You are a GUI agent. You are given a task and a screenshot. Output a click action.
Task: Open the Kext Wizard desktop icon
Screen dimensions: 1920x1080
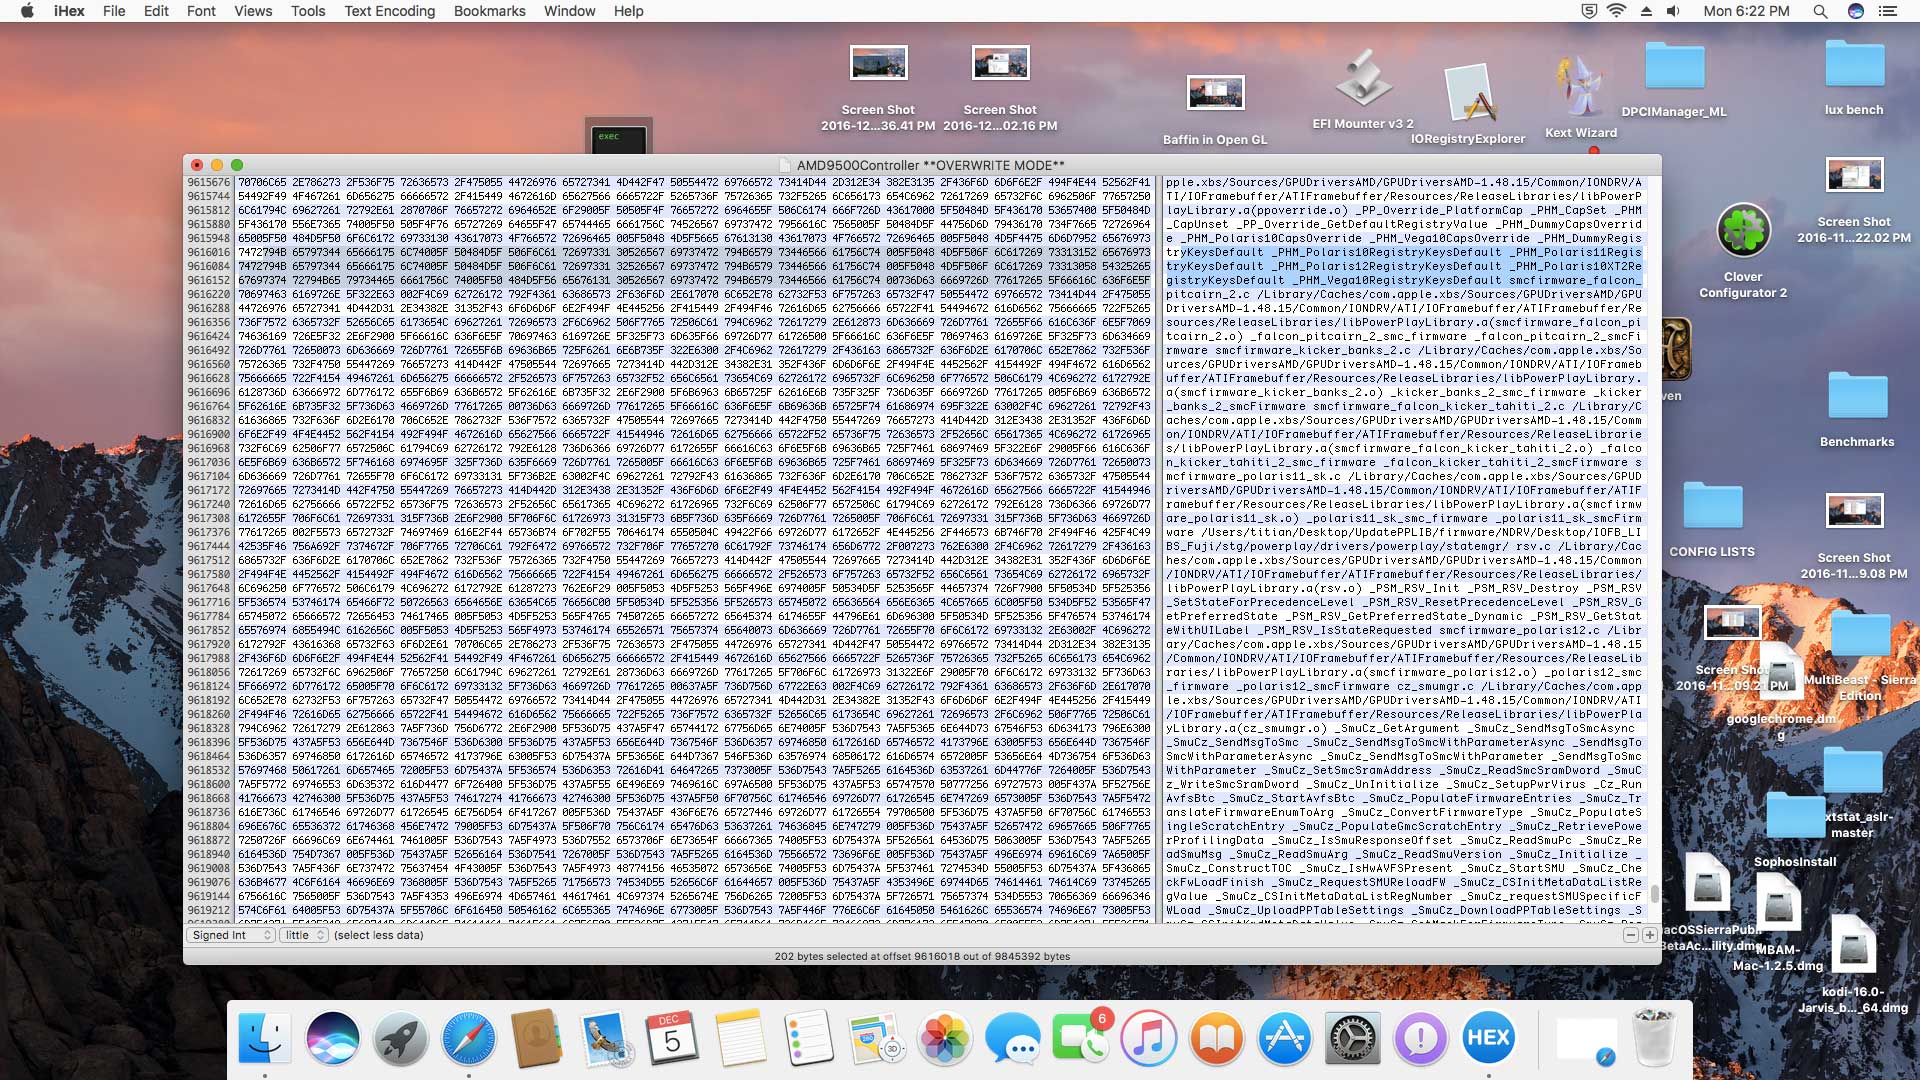[1580, 88]
